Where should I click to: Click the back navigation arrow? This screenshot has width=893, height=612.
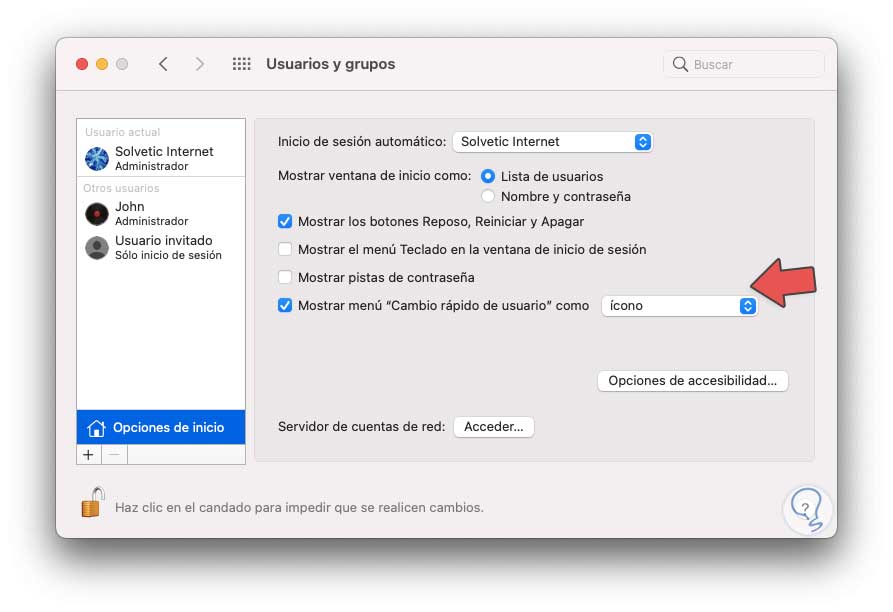163,64
